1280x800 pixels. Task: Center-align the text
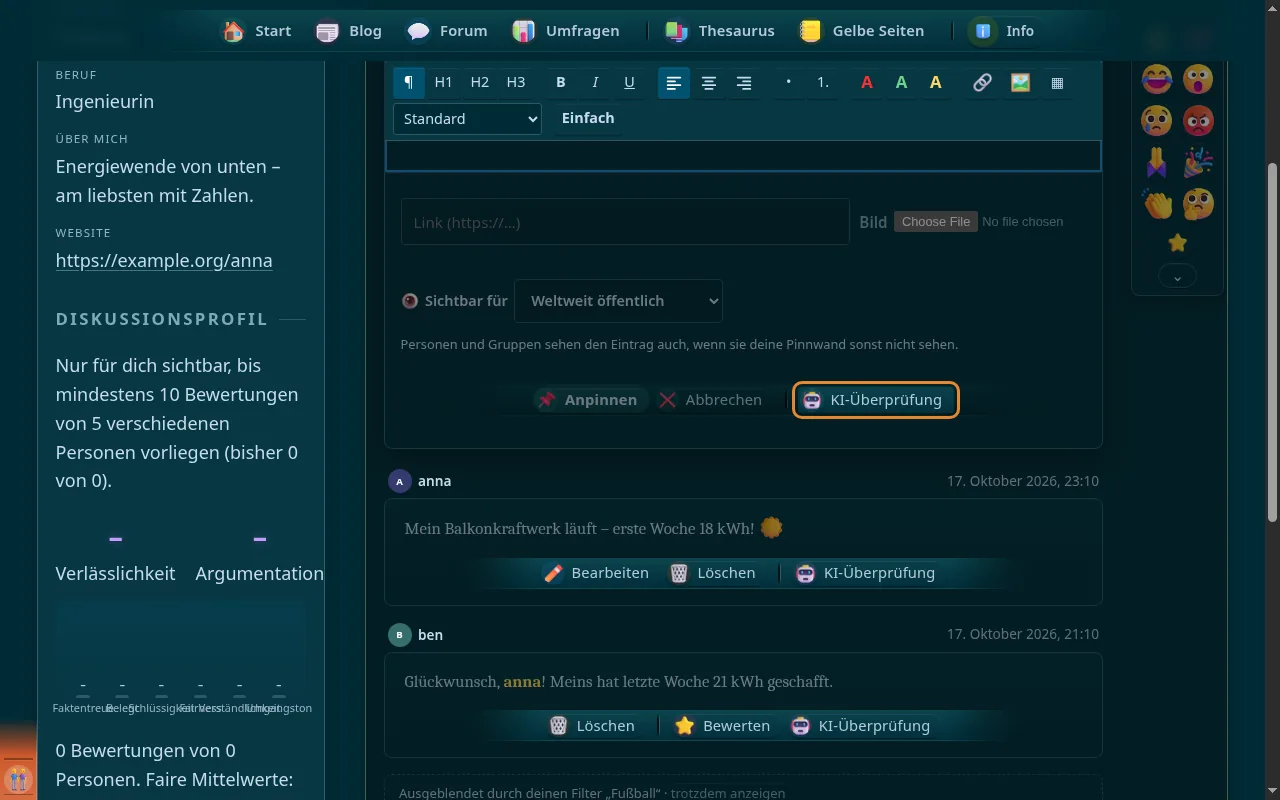coord(709,83)
